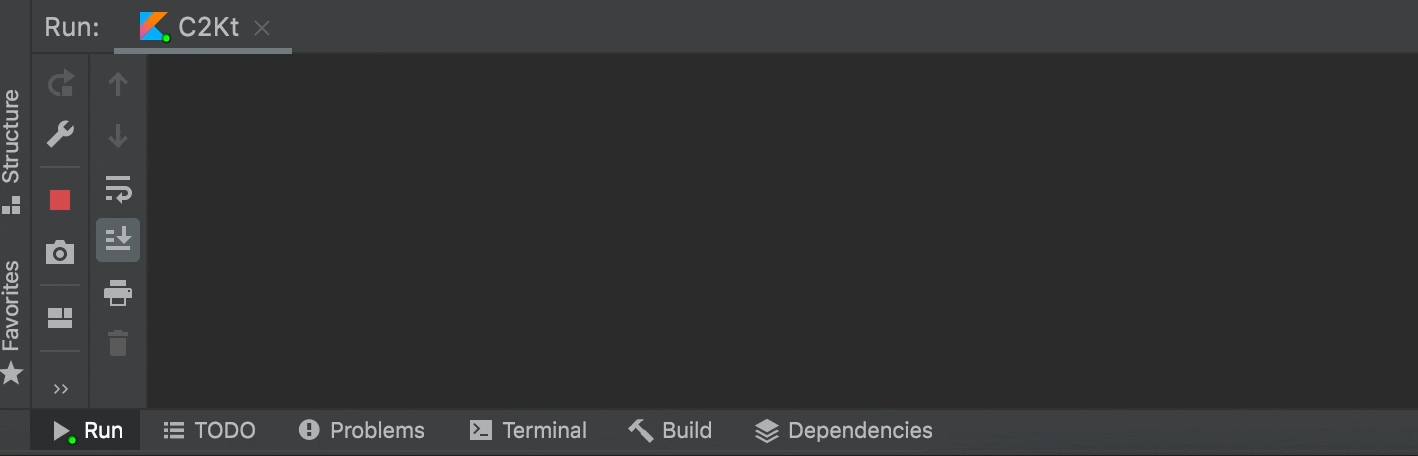
Task: Toggle scroll to end of console
Action: coord(118,240)
